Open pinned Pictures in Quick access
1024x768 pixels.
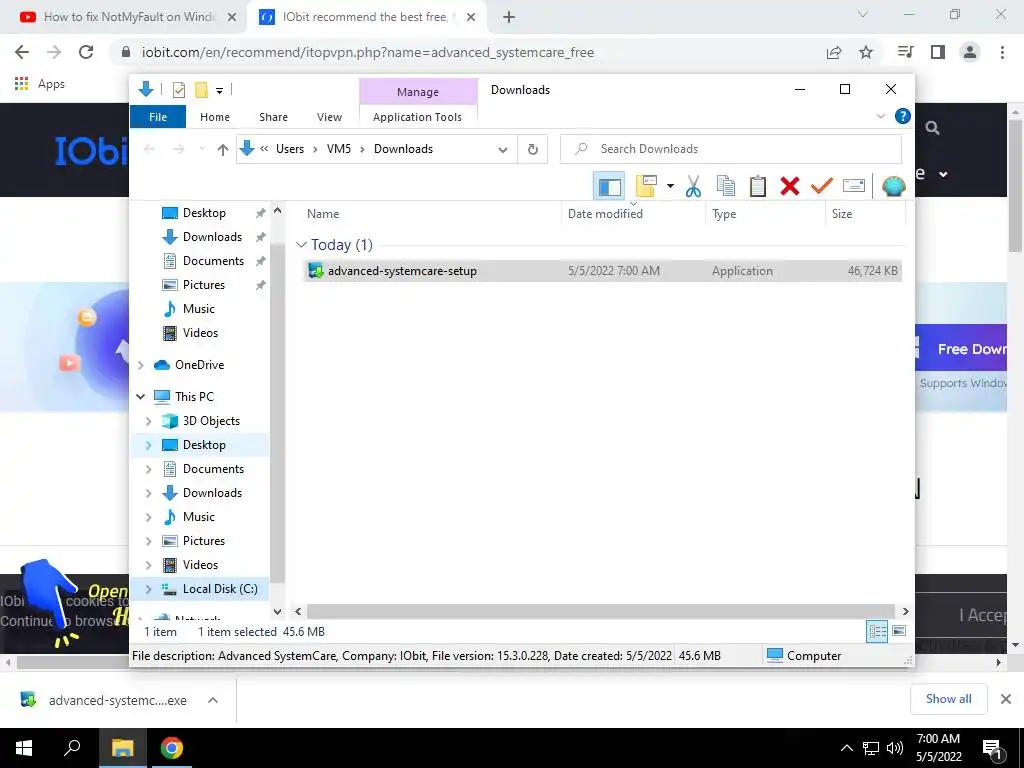click(x=204, y=285)
